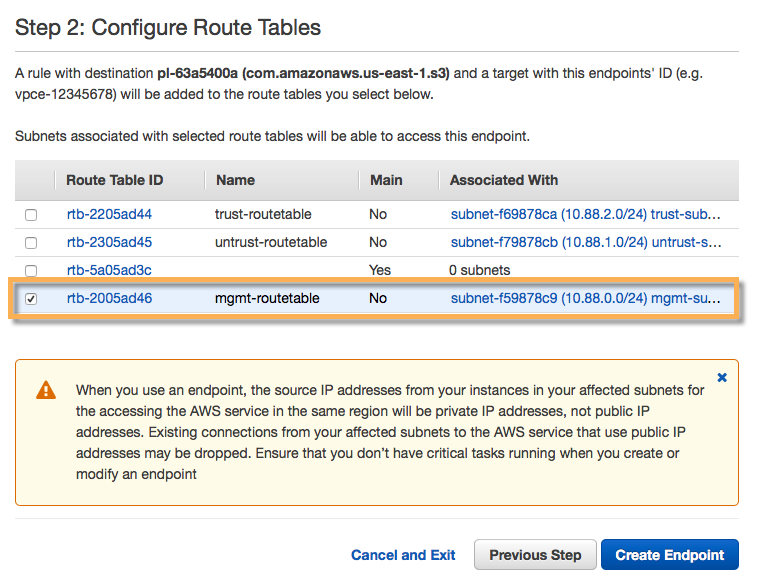The height and width of the screenshot is (587, 769).
Task: Open subnet-f59878c9 mgmt subnet link
Action: [585, 298]
